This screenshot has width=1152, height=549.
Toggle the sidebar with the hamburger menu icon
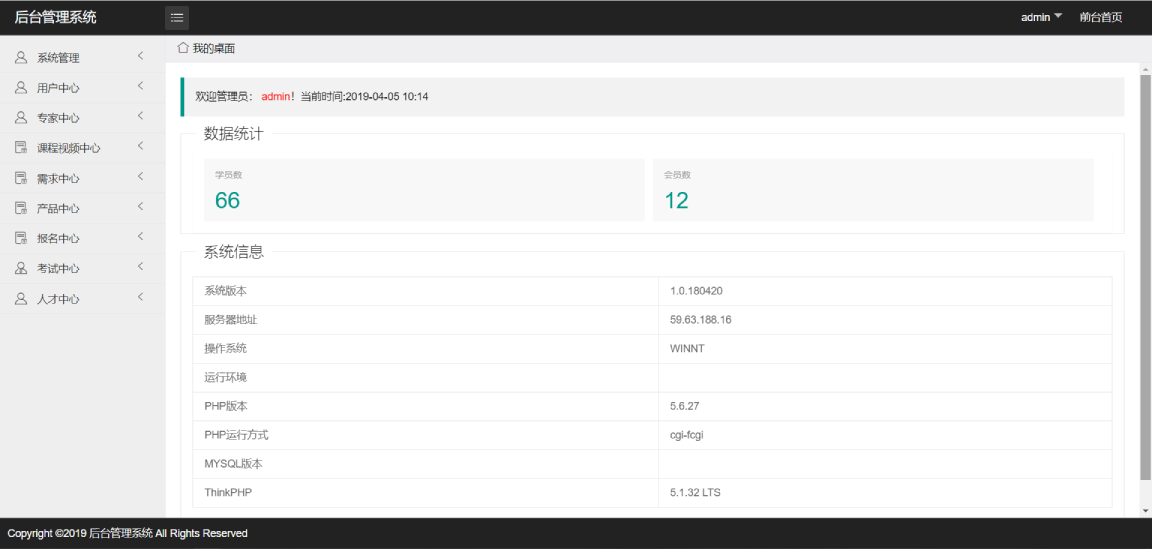(x=177, y=18)
